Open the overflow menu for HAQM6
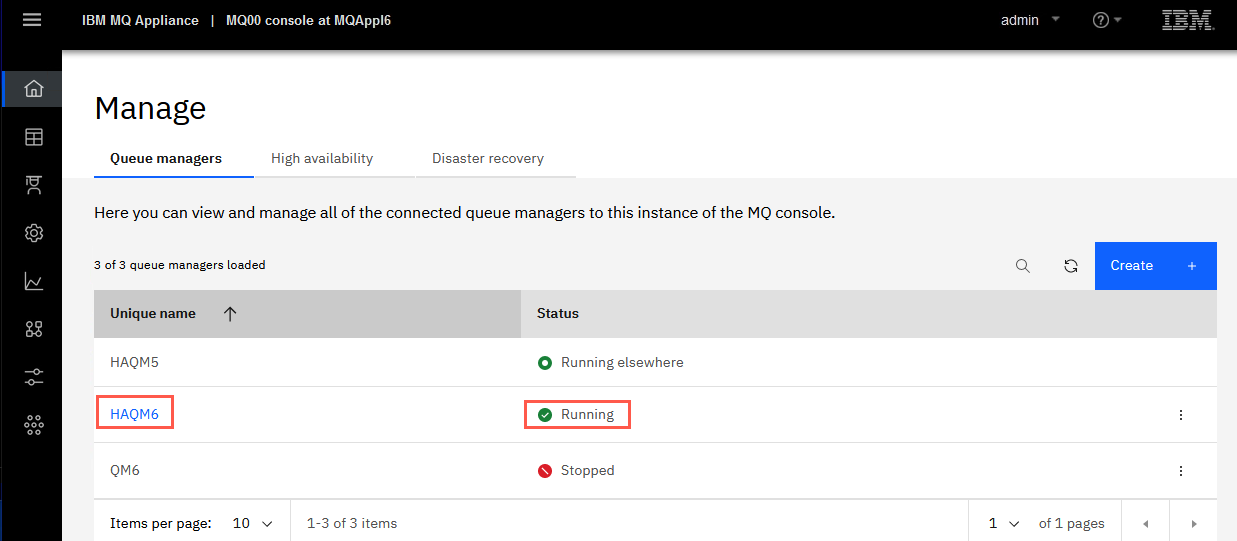This screenshot has height=541, width=1237. click(x=1181, y=415)
